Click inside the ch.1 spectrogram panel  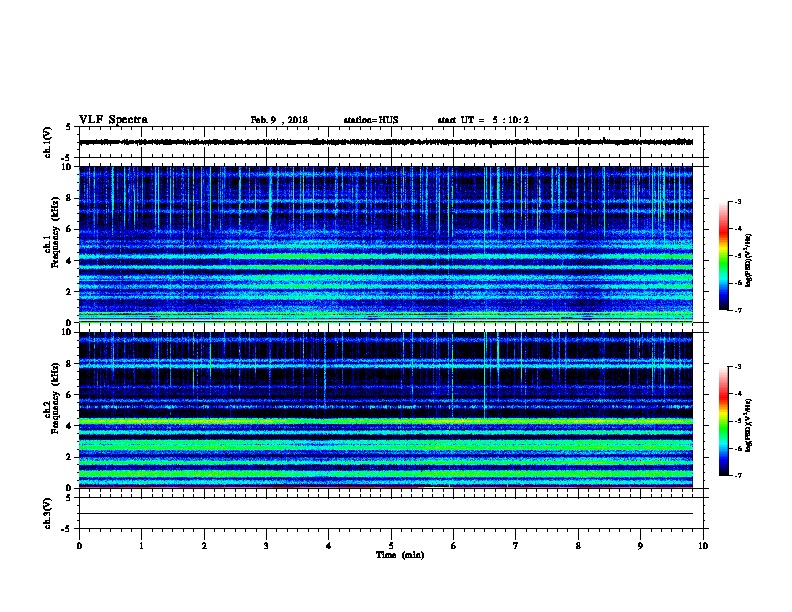click(x=386, y=244)
